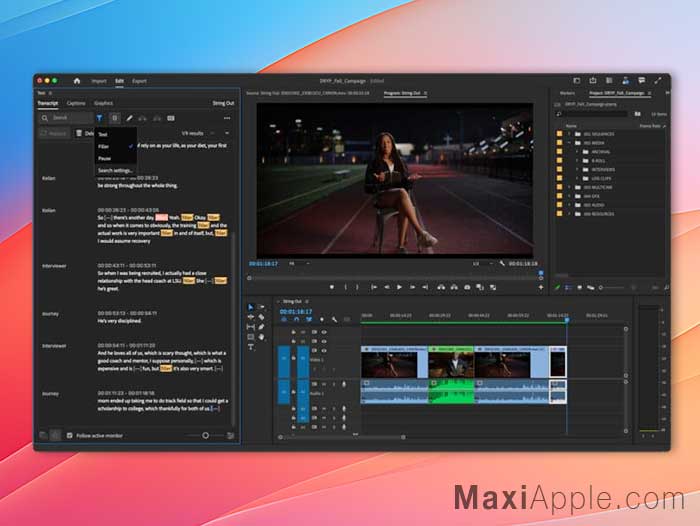Click the Replace button

click(x=54, y=133)
